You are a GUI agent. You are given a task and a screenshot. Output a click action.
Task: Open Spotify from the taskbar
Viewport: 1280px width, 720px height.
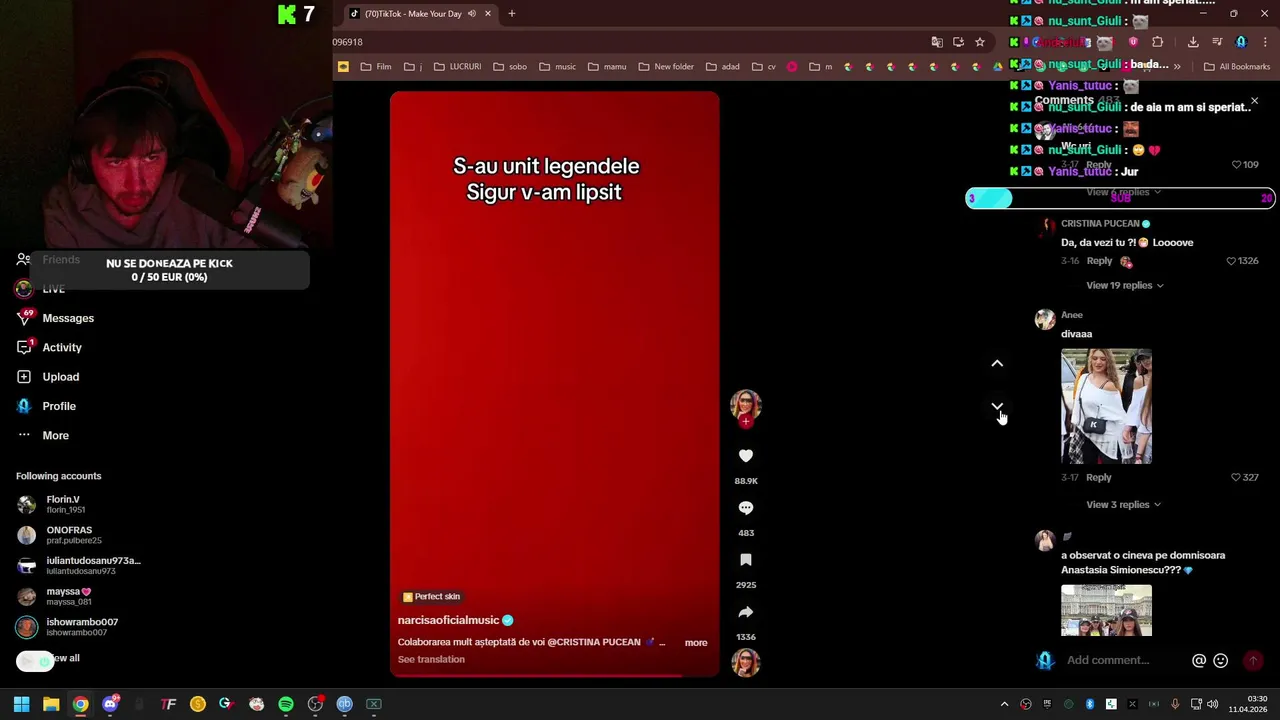point(286,704)
